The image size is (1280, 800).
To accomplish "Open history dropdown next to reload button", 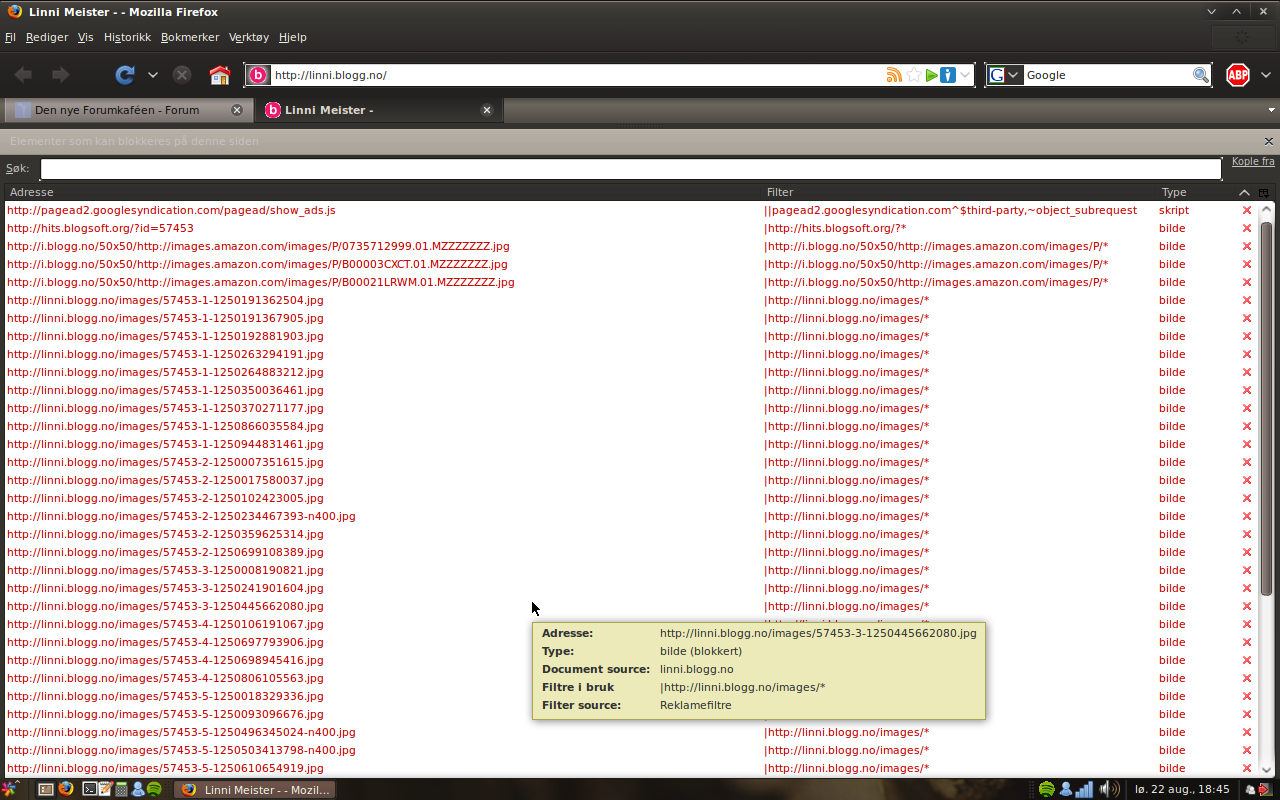I will 153,75.
